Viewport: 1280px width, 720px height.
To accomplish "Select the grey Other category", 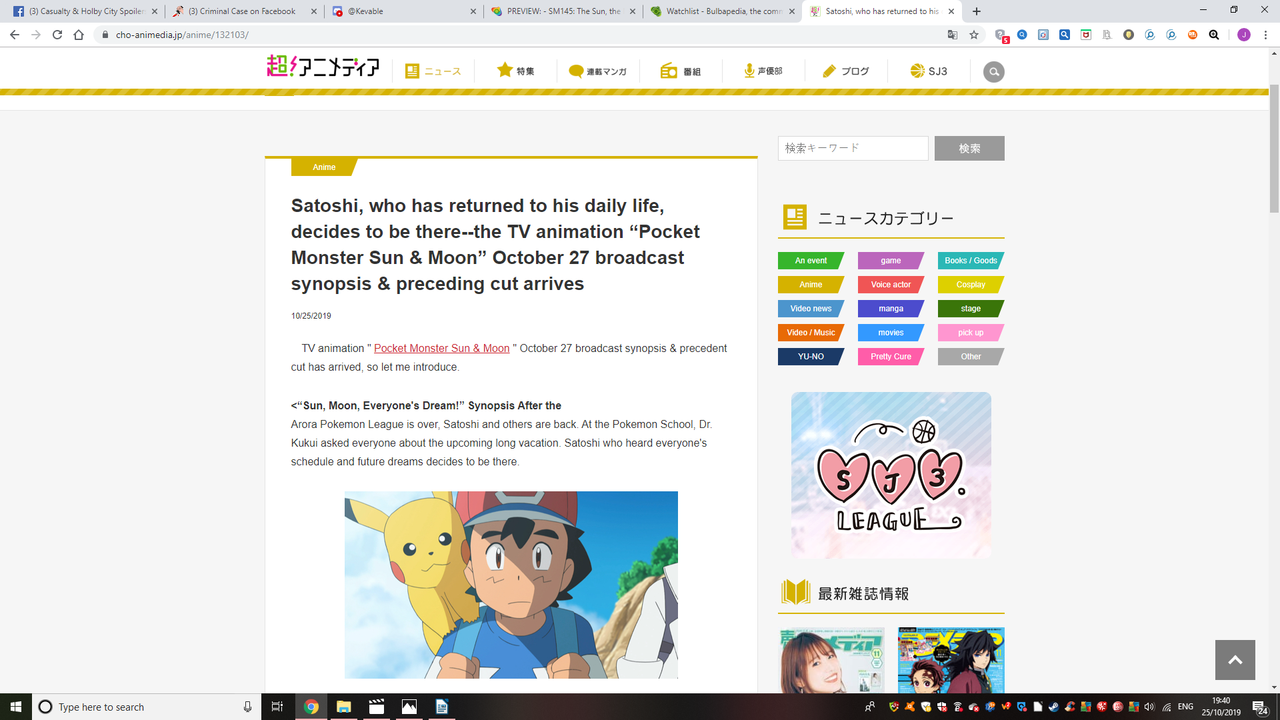I will point(971,356).
